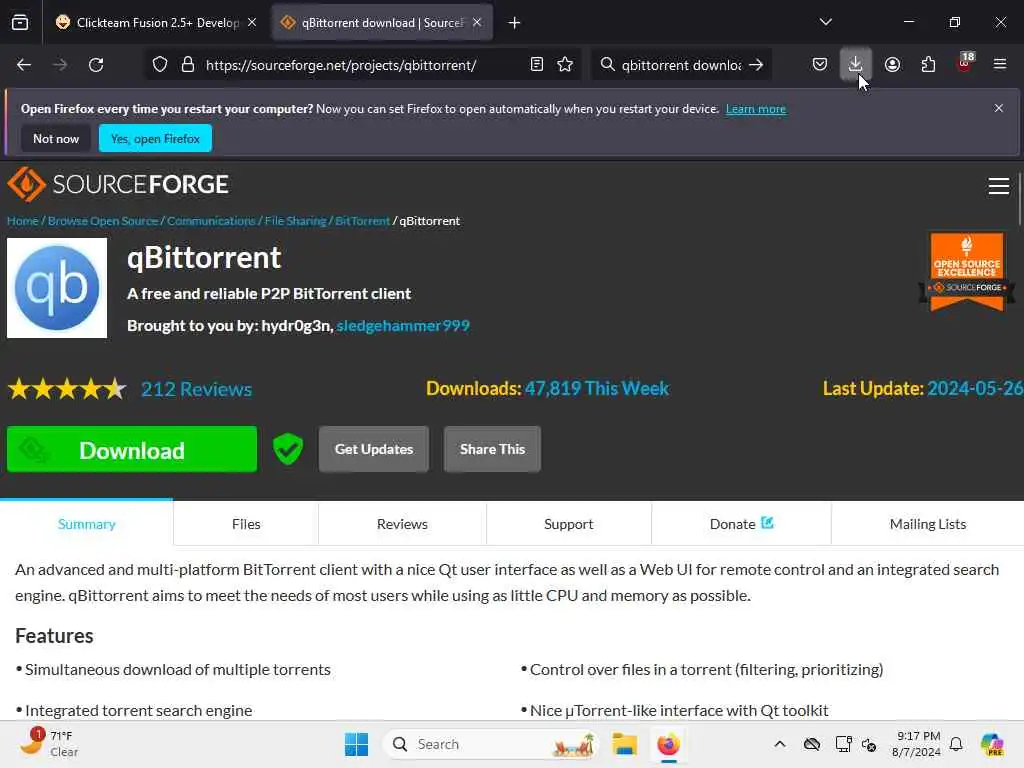Reload the current page

click(x=96, y=65)
